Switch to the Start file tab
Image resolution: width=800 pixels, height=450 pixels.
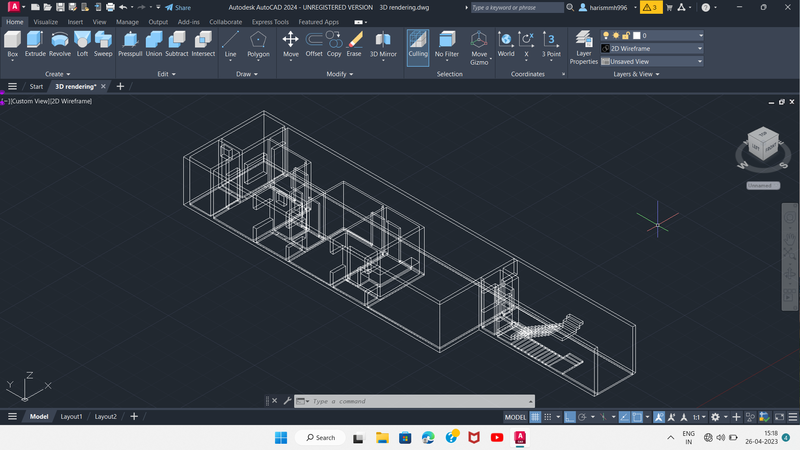click(36, 86)
